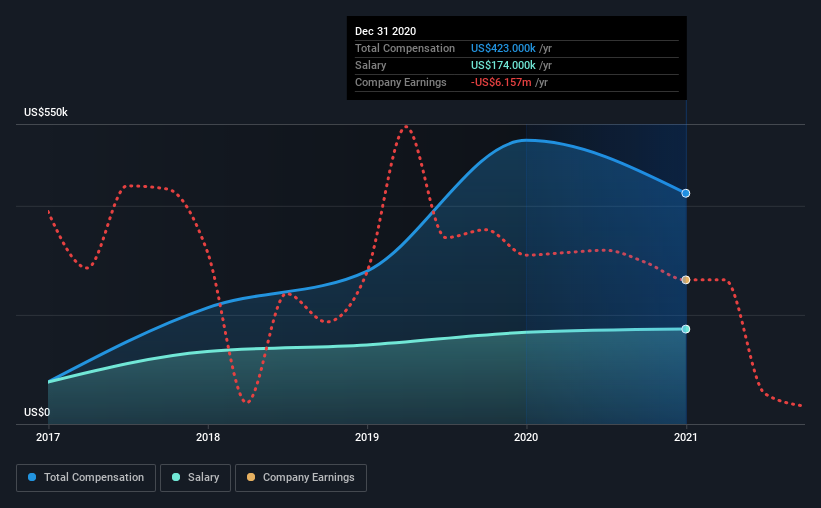Click the Salary tooltip row label

(371, 65)
